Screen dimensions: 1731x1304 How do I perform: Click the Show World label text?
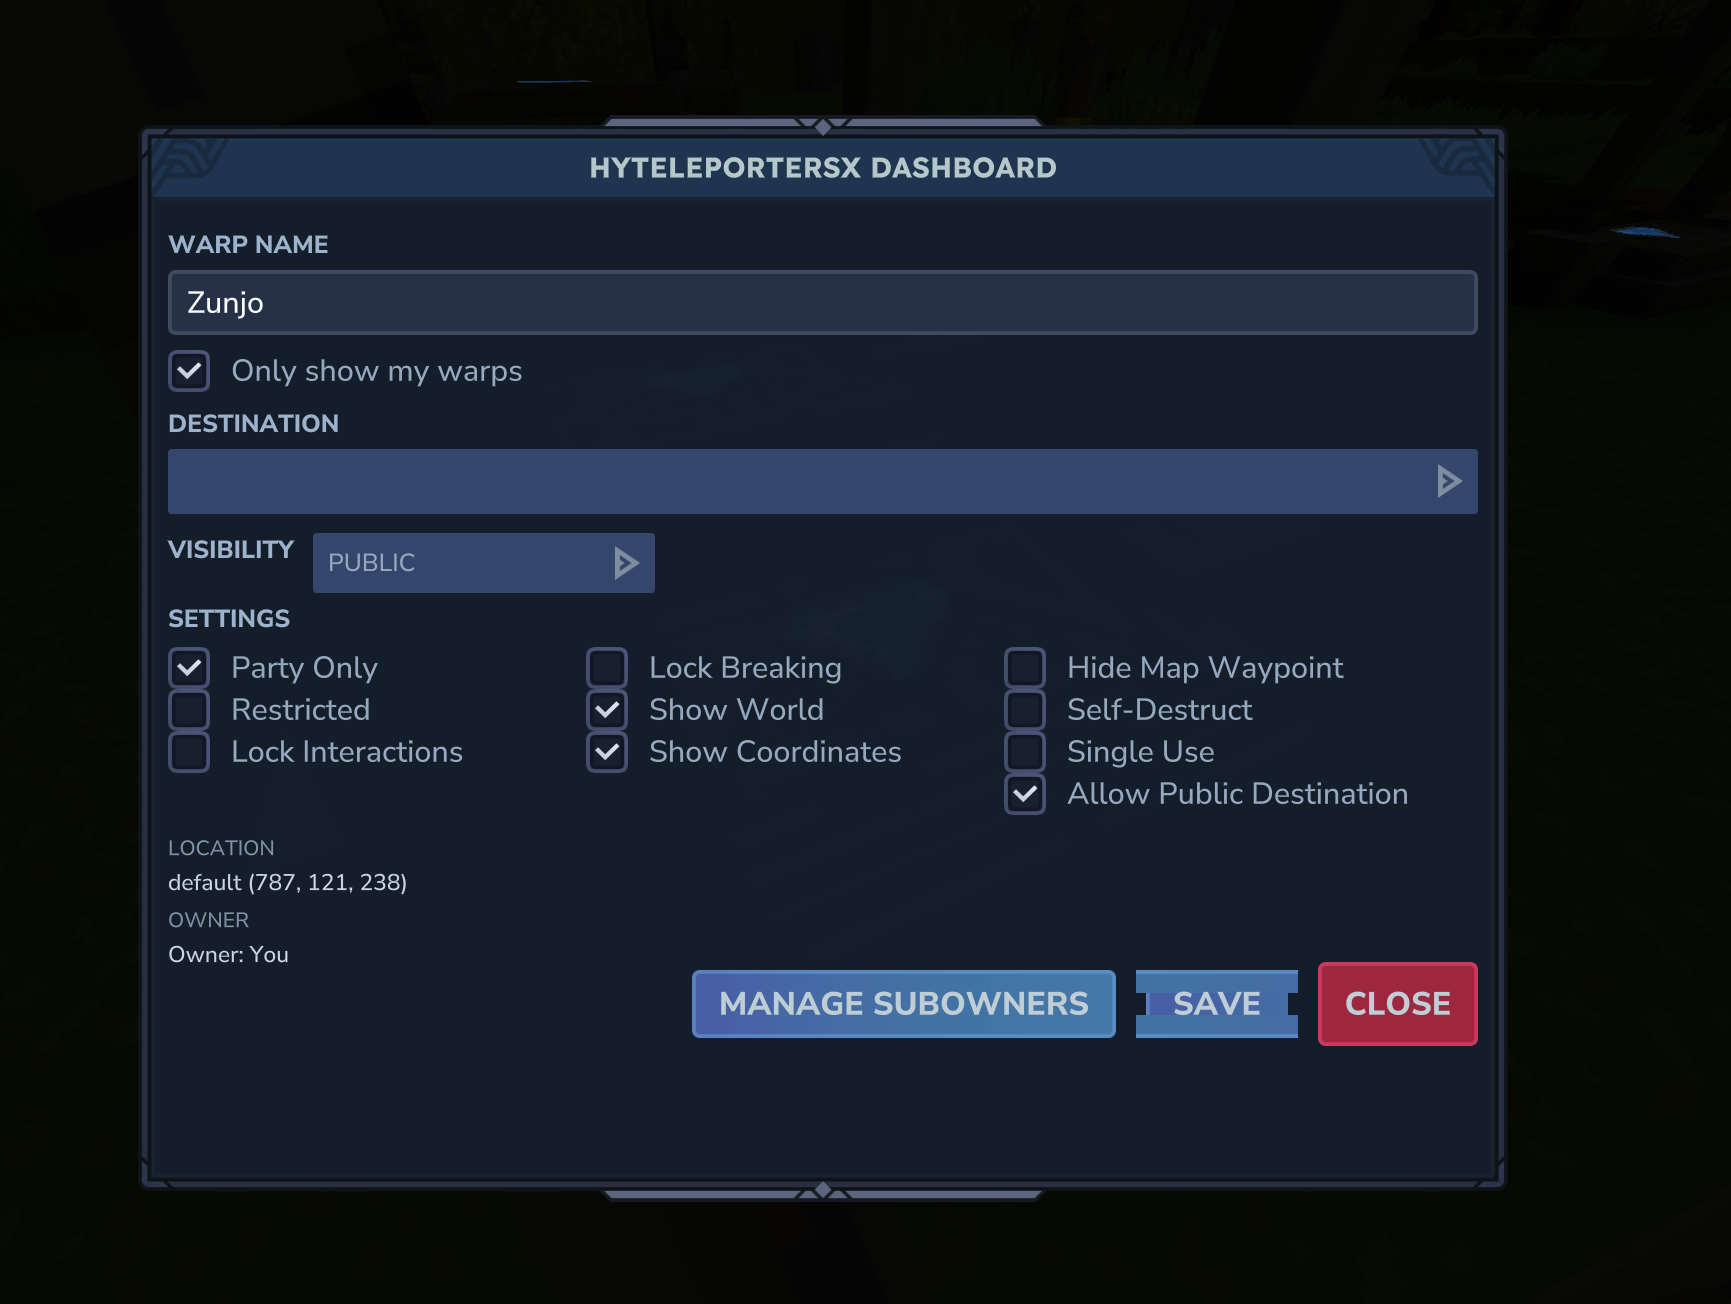coord(736,710)
